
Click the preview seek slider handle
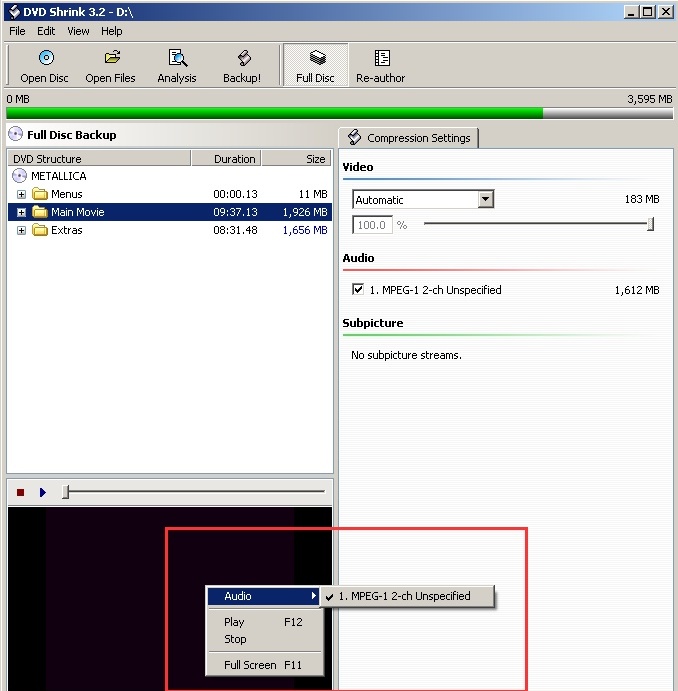coord(66,492)
